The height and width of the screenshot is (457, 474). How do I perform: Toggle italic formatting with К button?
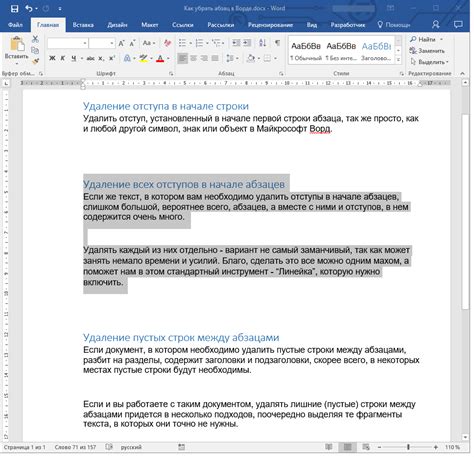click(x=63, y=58)
